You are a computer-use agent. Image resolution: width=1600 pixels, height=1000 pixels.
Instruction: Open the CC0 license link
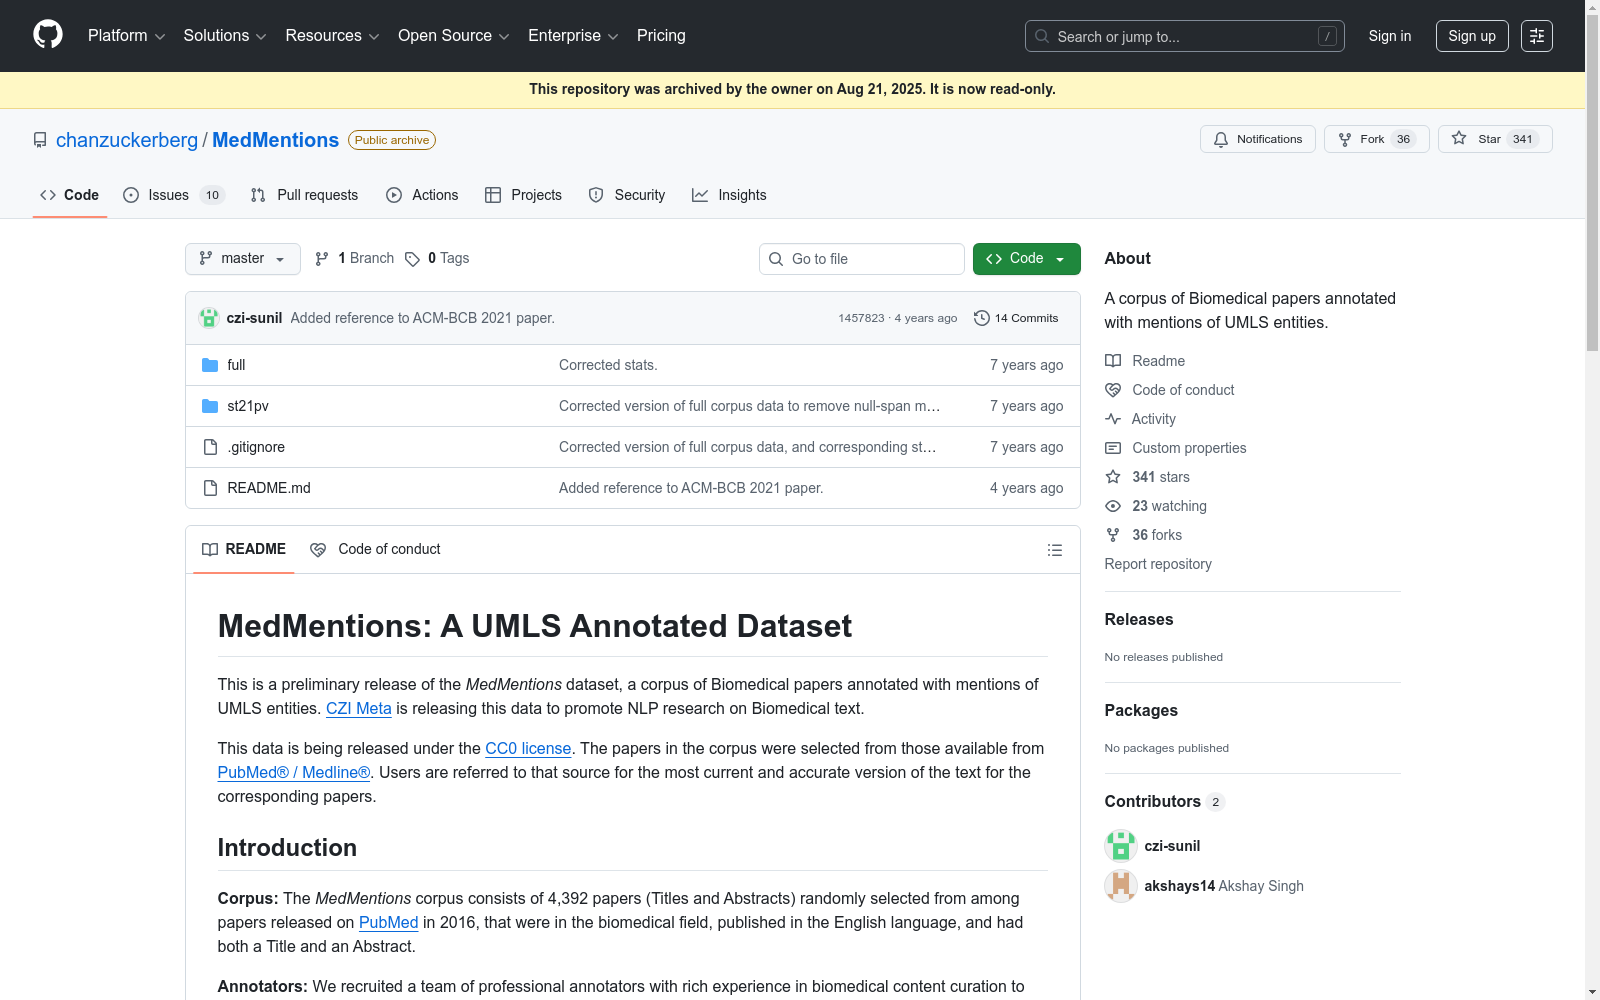coord(528,748)
